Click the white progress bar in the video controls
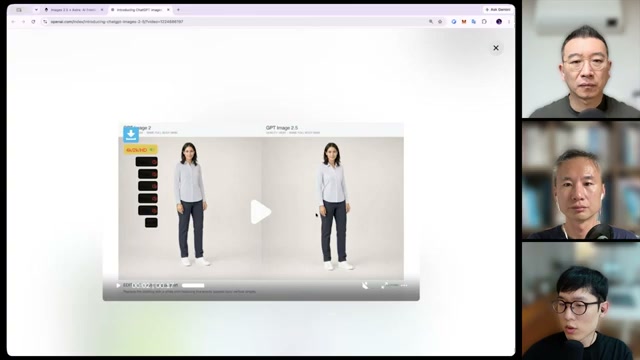Viewport: 640px width, 360px height. pyautogui.click(x=193, y=286)
